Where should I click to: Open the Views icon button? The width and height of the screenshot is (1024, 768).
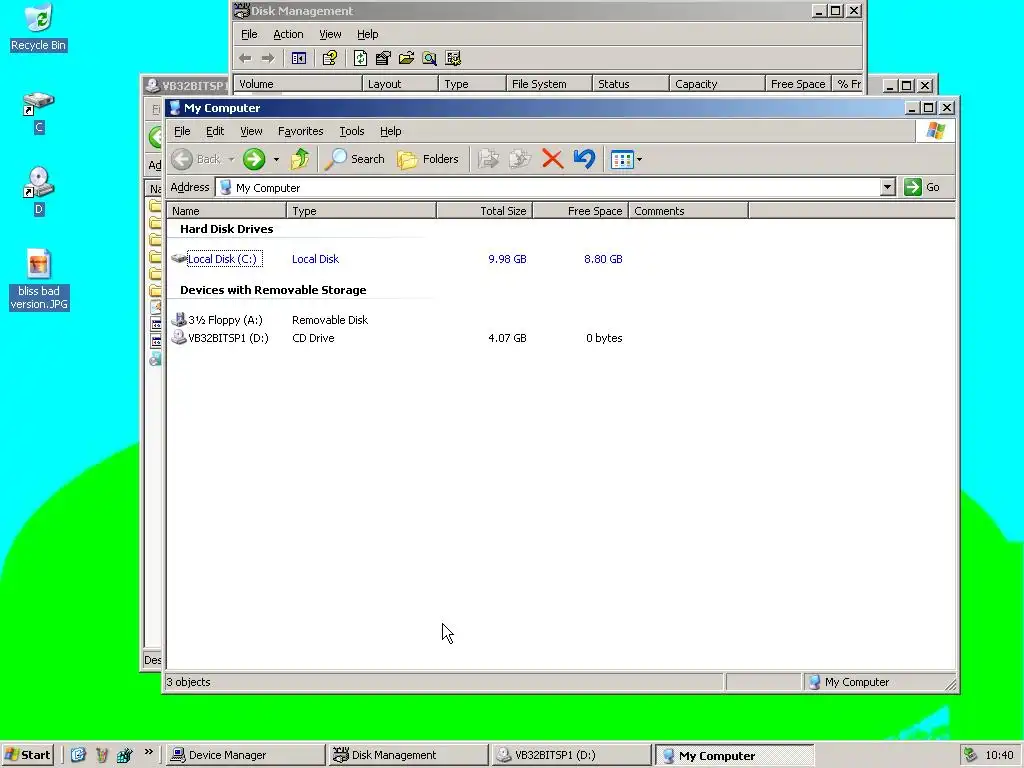point(622,159)
